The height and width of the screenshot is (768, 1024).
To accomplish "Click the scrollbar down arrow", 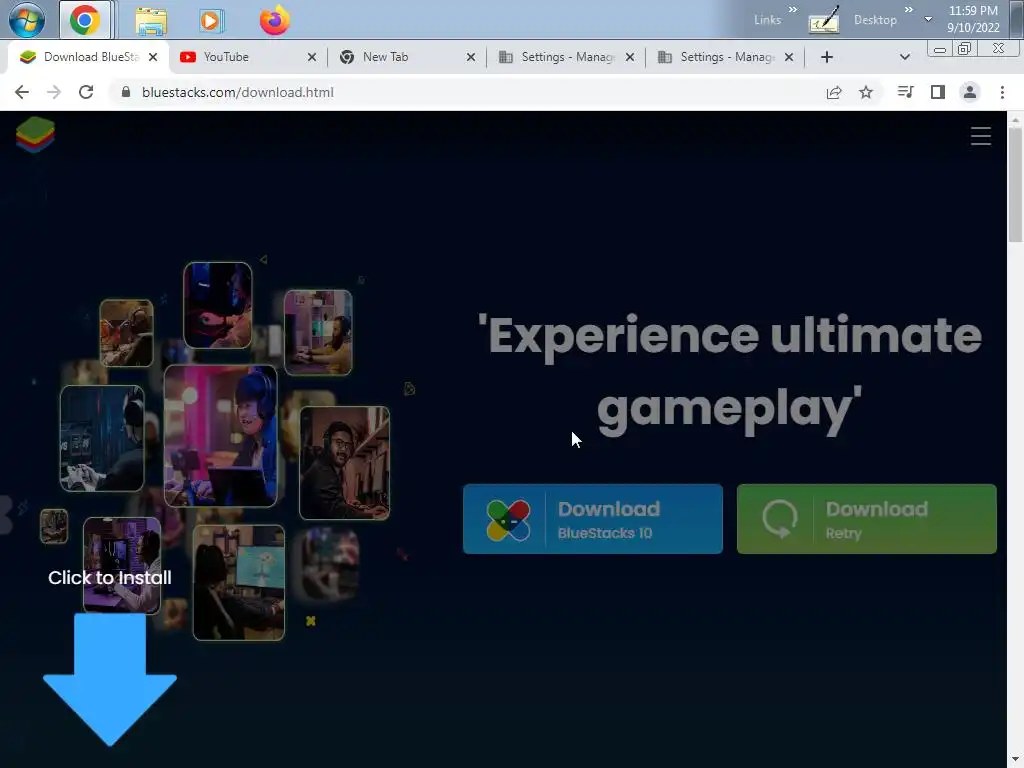I will (x=1015, y=760).
